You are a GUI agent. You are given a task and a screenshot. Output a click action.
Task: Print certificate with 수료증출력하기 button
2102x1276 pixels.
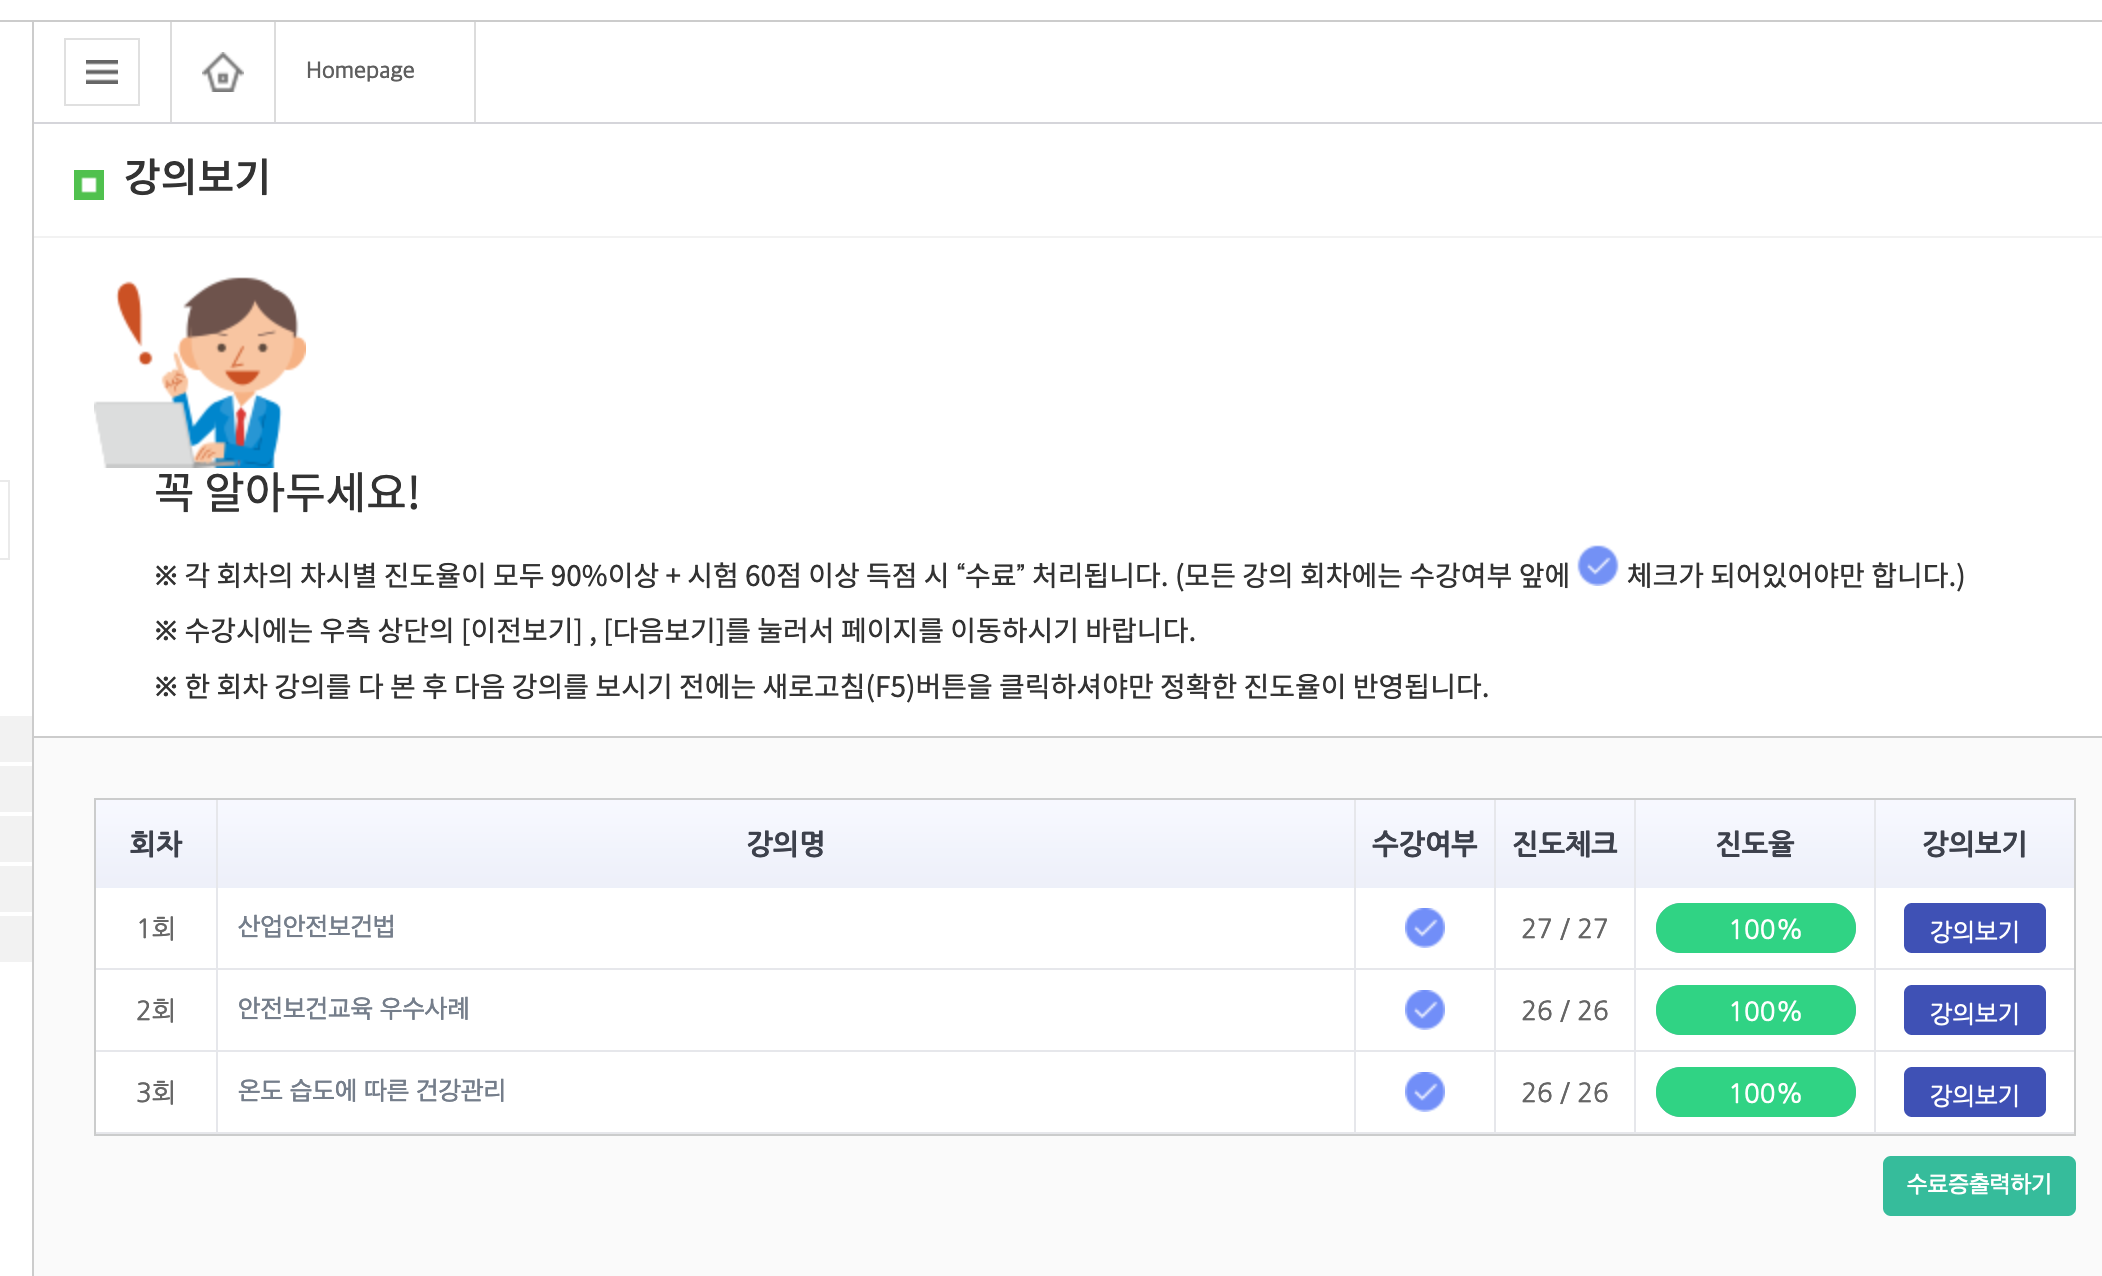tap(1978, 1185)
